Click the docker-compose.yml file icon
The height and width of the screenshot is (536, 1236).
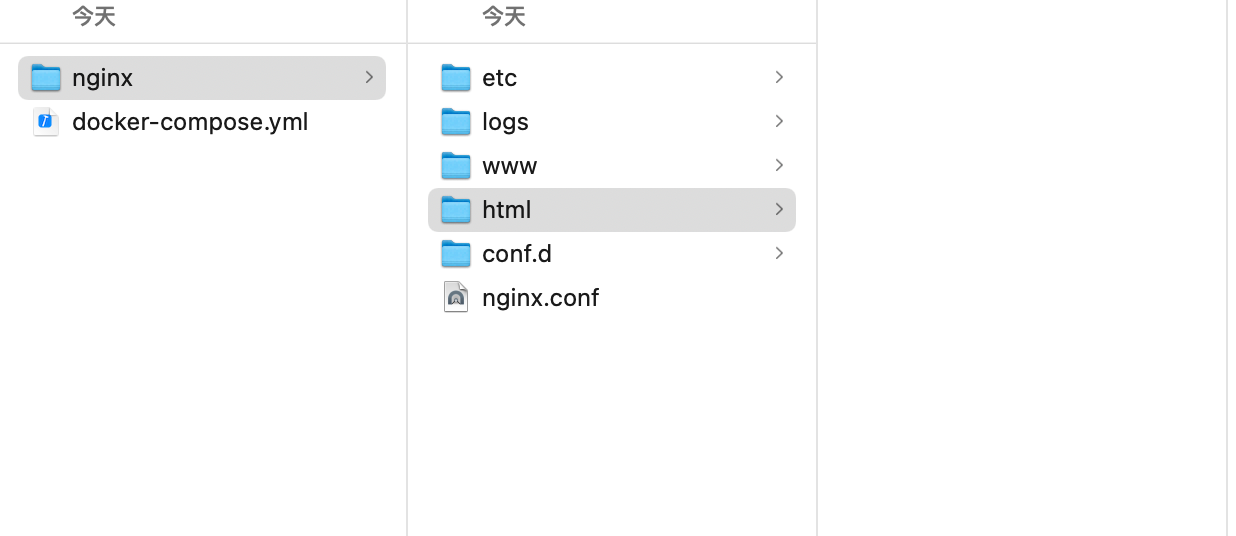(x=46, y=122)
